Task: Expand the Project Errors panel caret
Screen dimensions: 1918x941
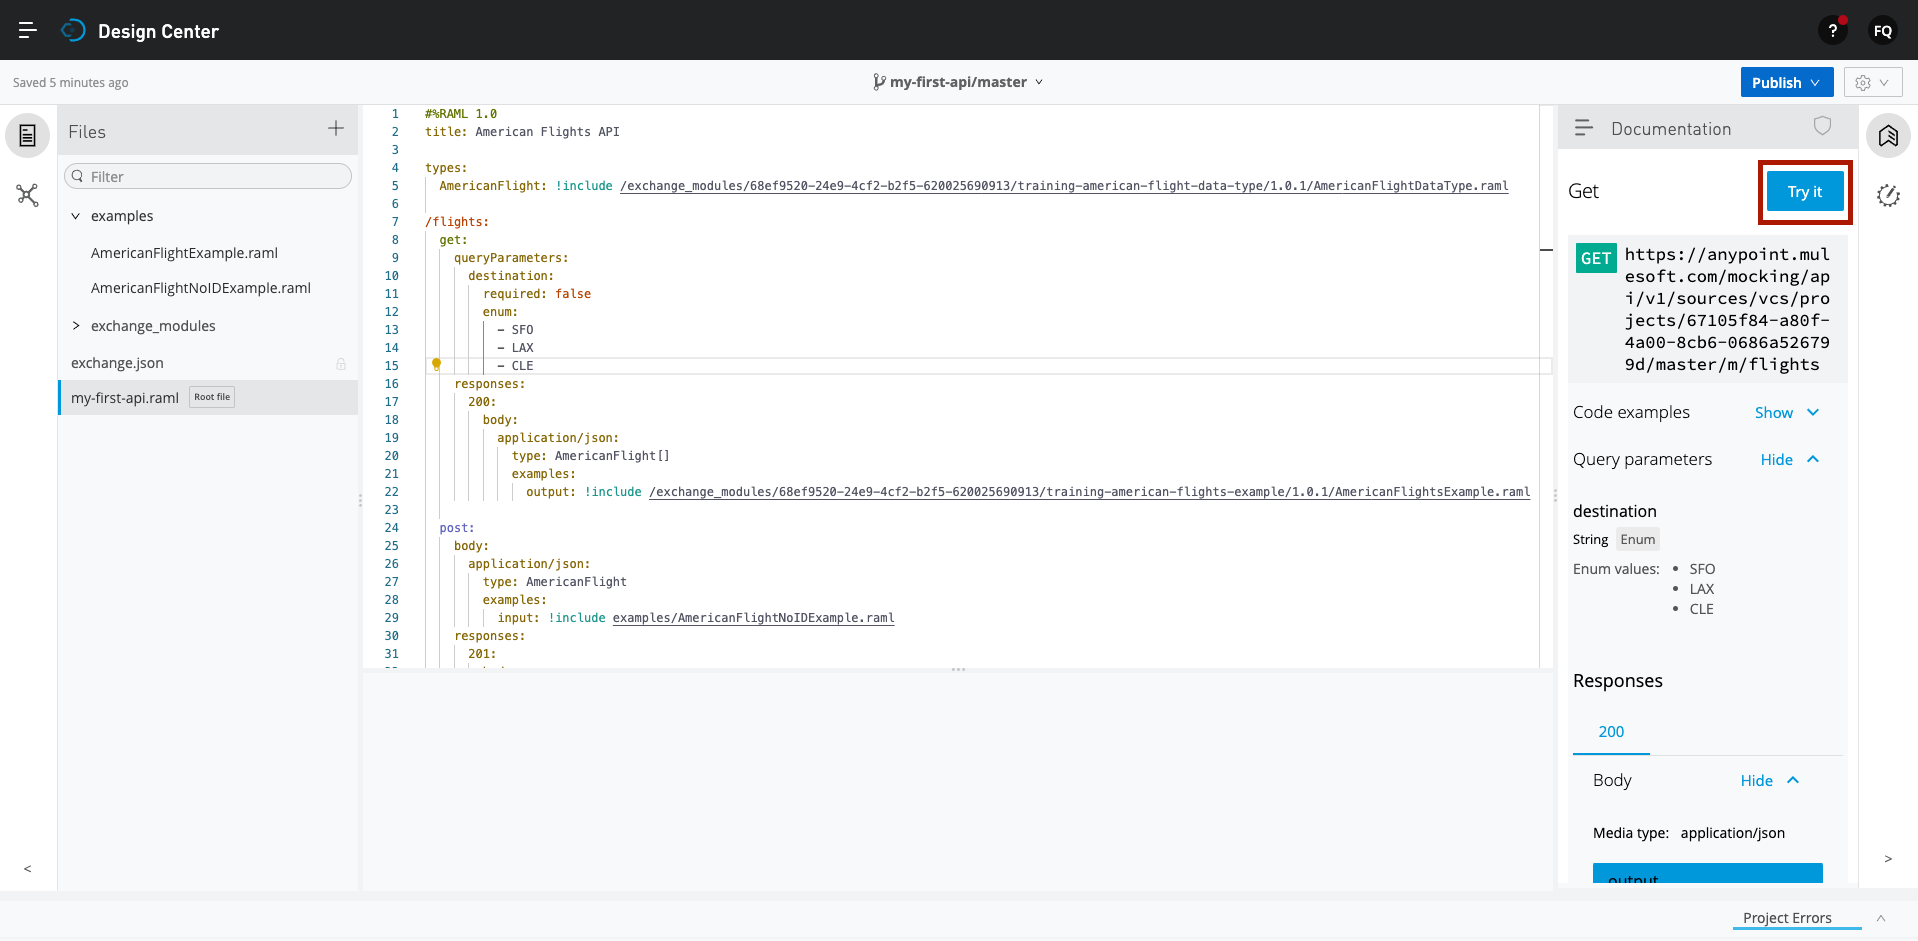Action: click(1881, 918)
